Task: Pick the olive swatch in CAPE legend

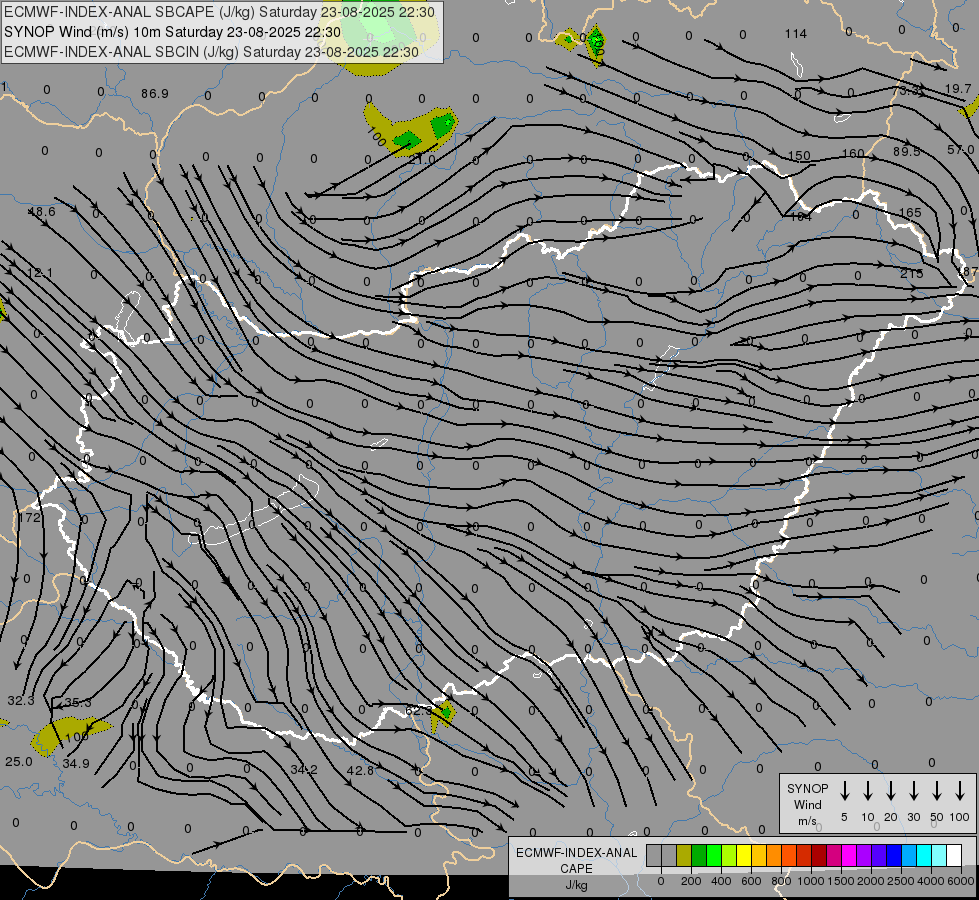Action: click(684, 856)
